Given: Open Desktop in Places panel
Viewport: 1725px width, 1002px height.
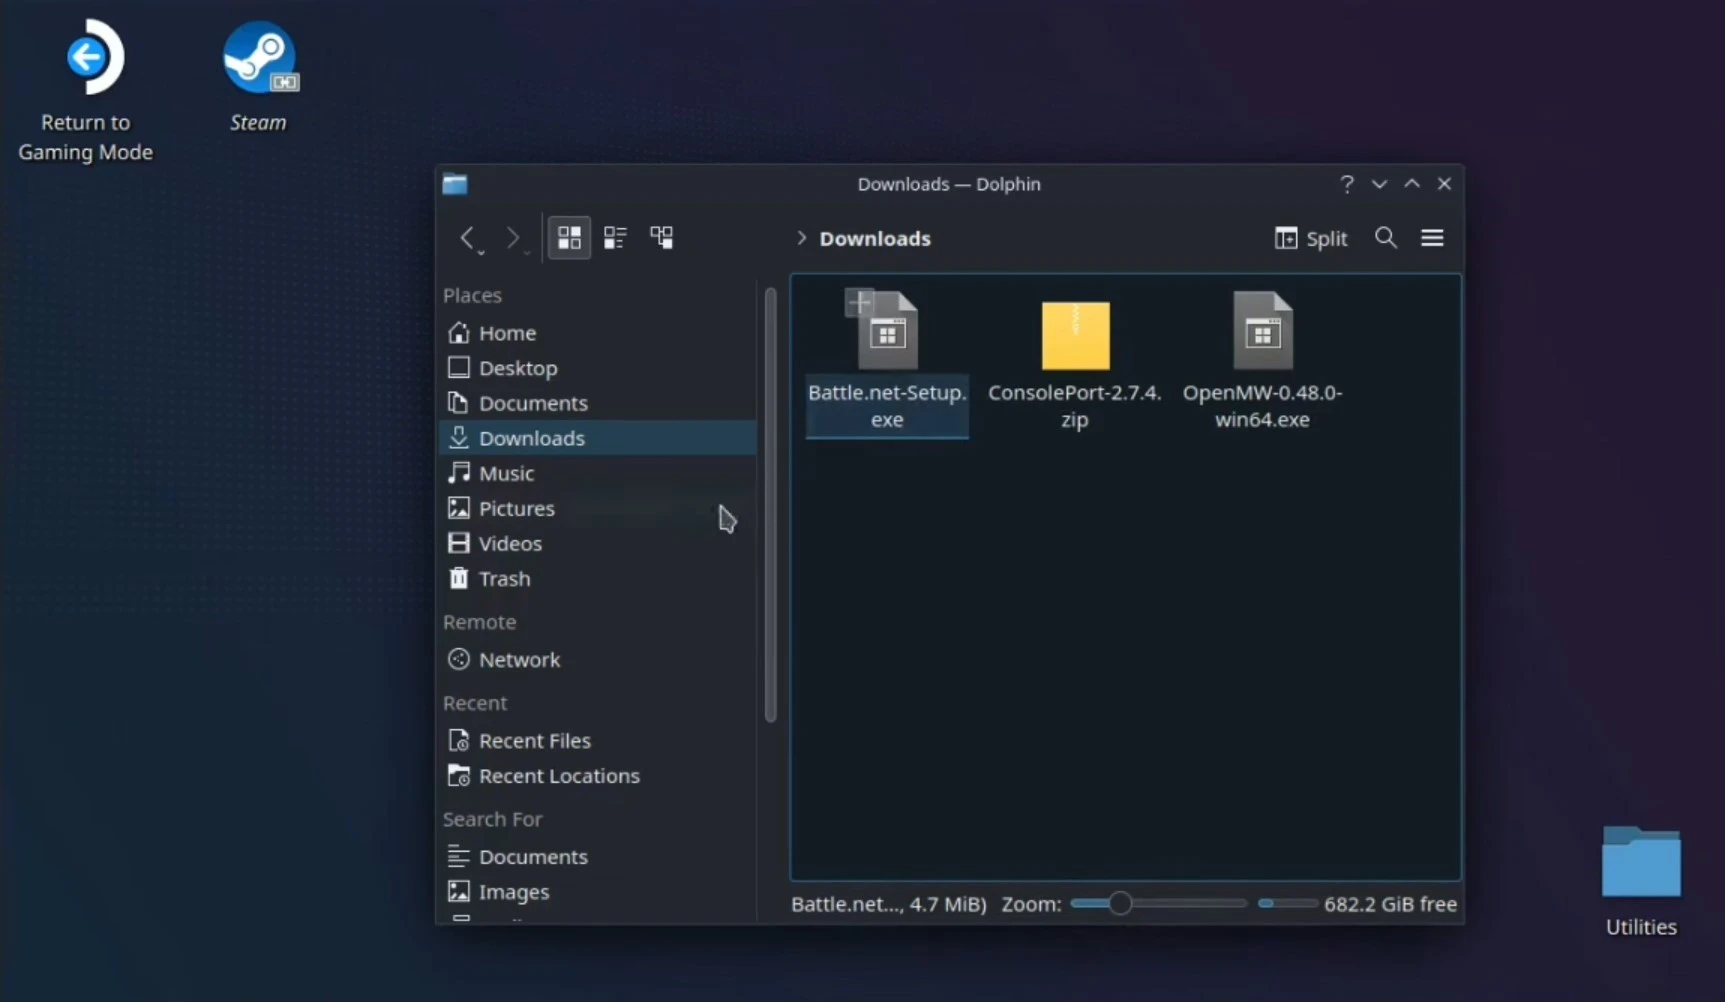Looking at the screenshot, I should pos(597,368).
